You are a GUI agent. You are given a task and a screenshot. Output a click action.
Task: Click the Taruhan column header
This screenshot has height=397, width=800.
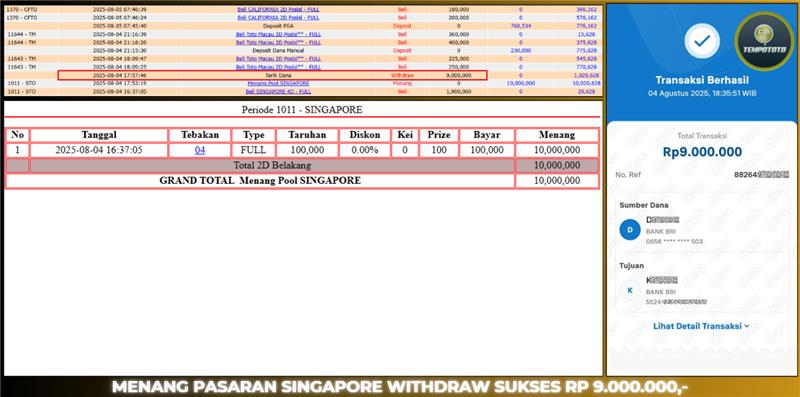307,135
